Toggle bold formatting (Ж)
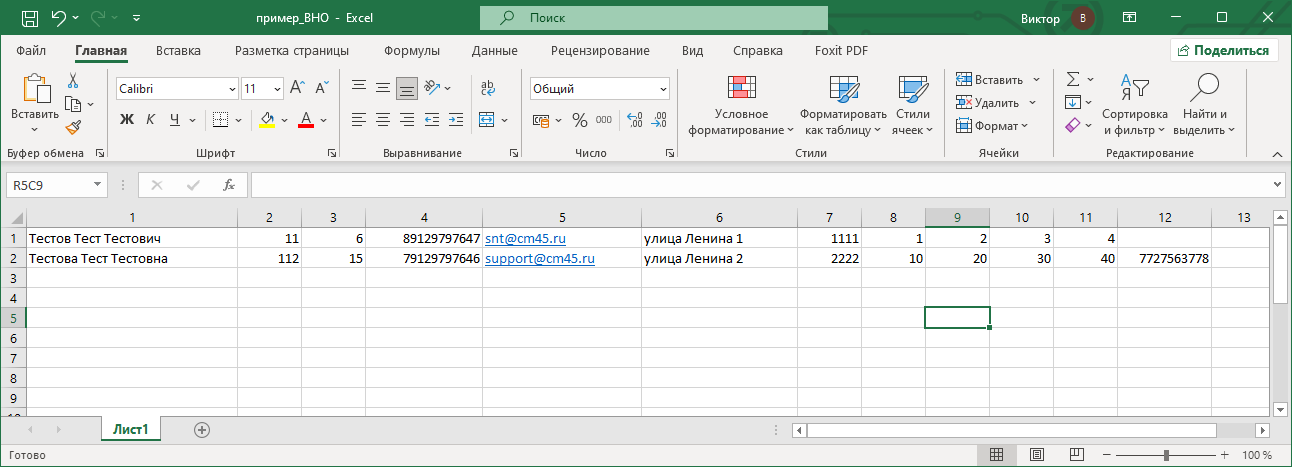This screenshot has width=1292, height=467. [127, 120]
